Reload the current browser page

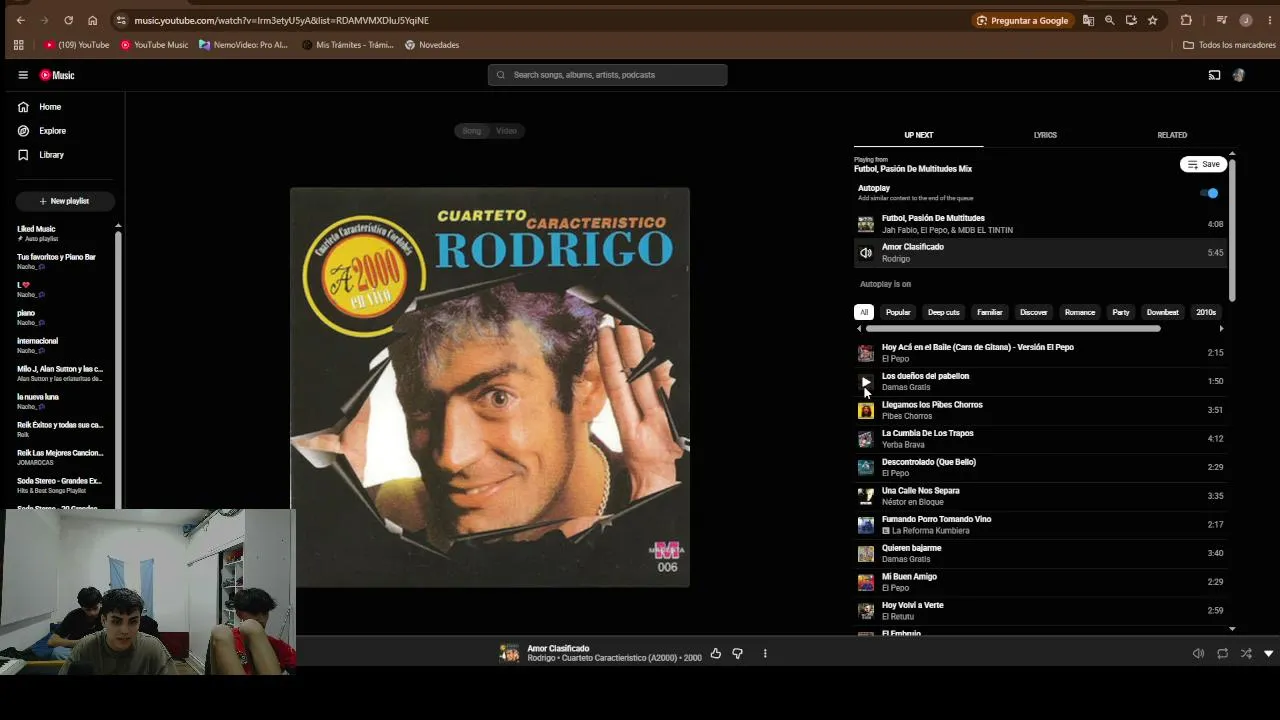point(68,20)
